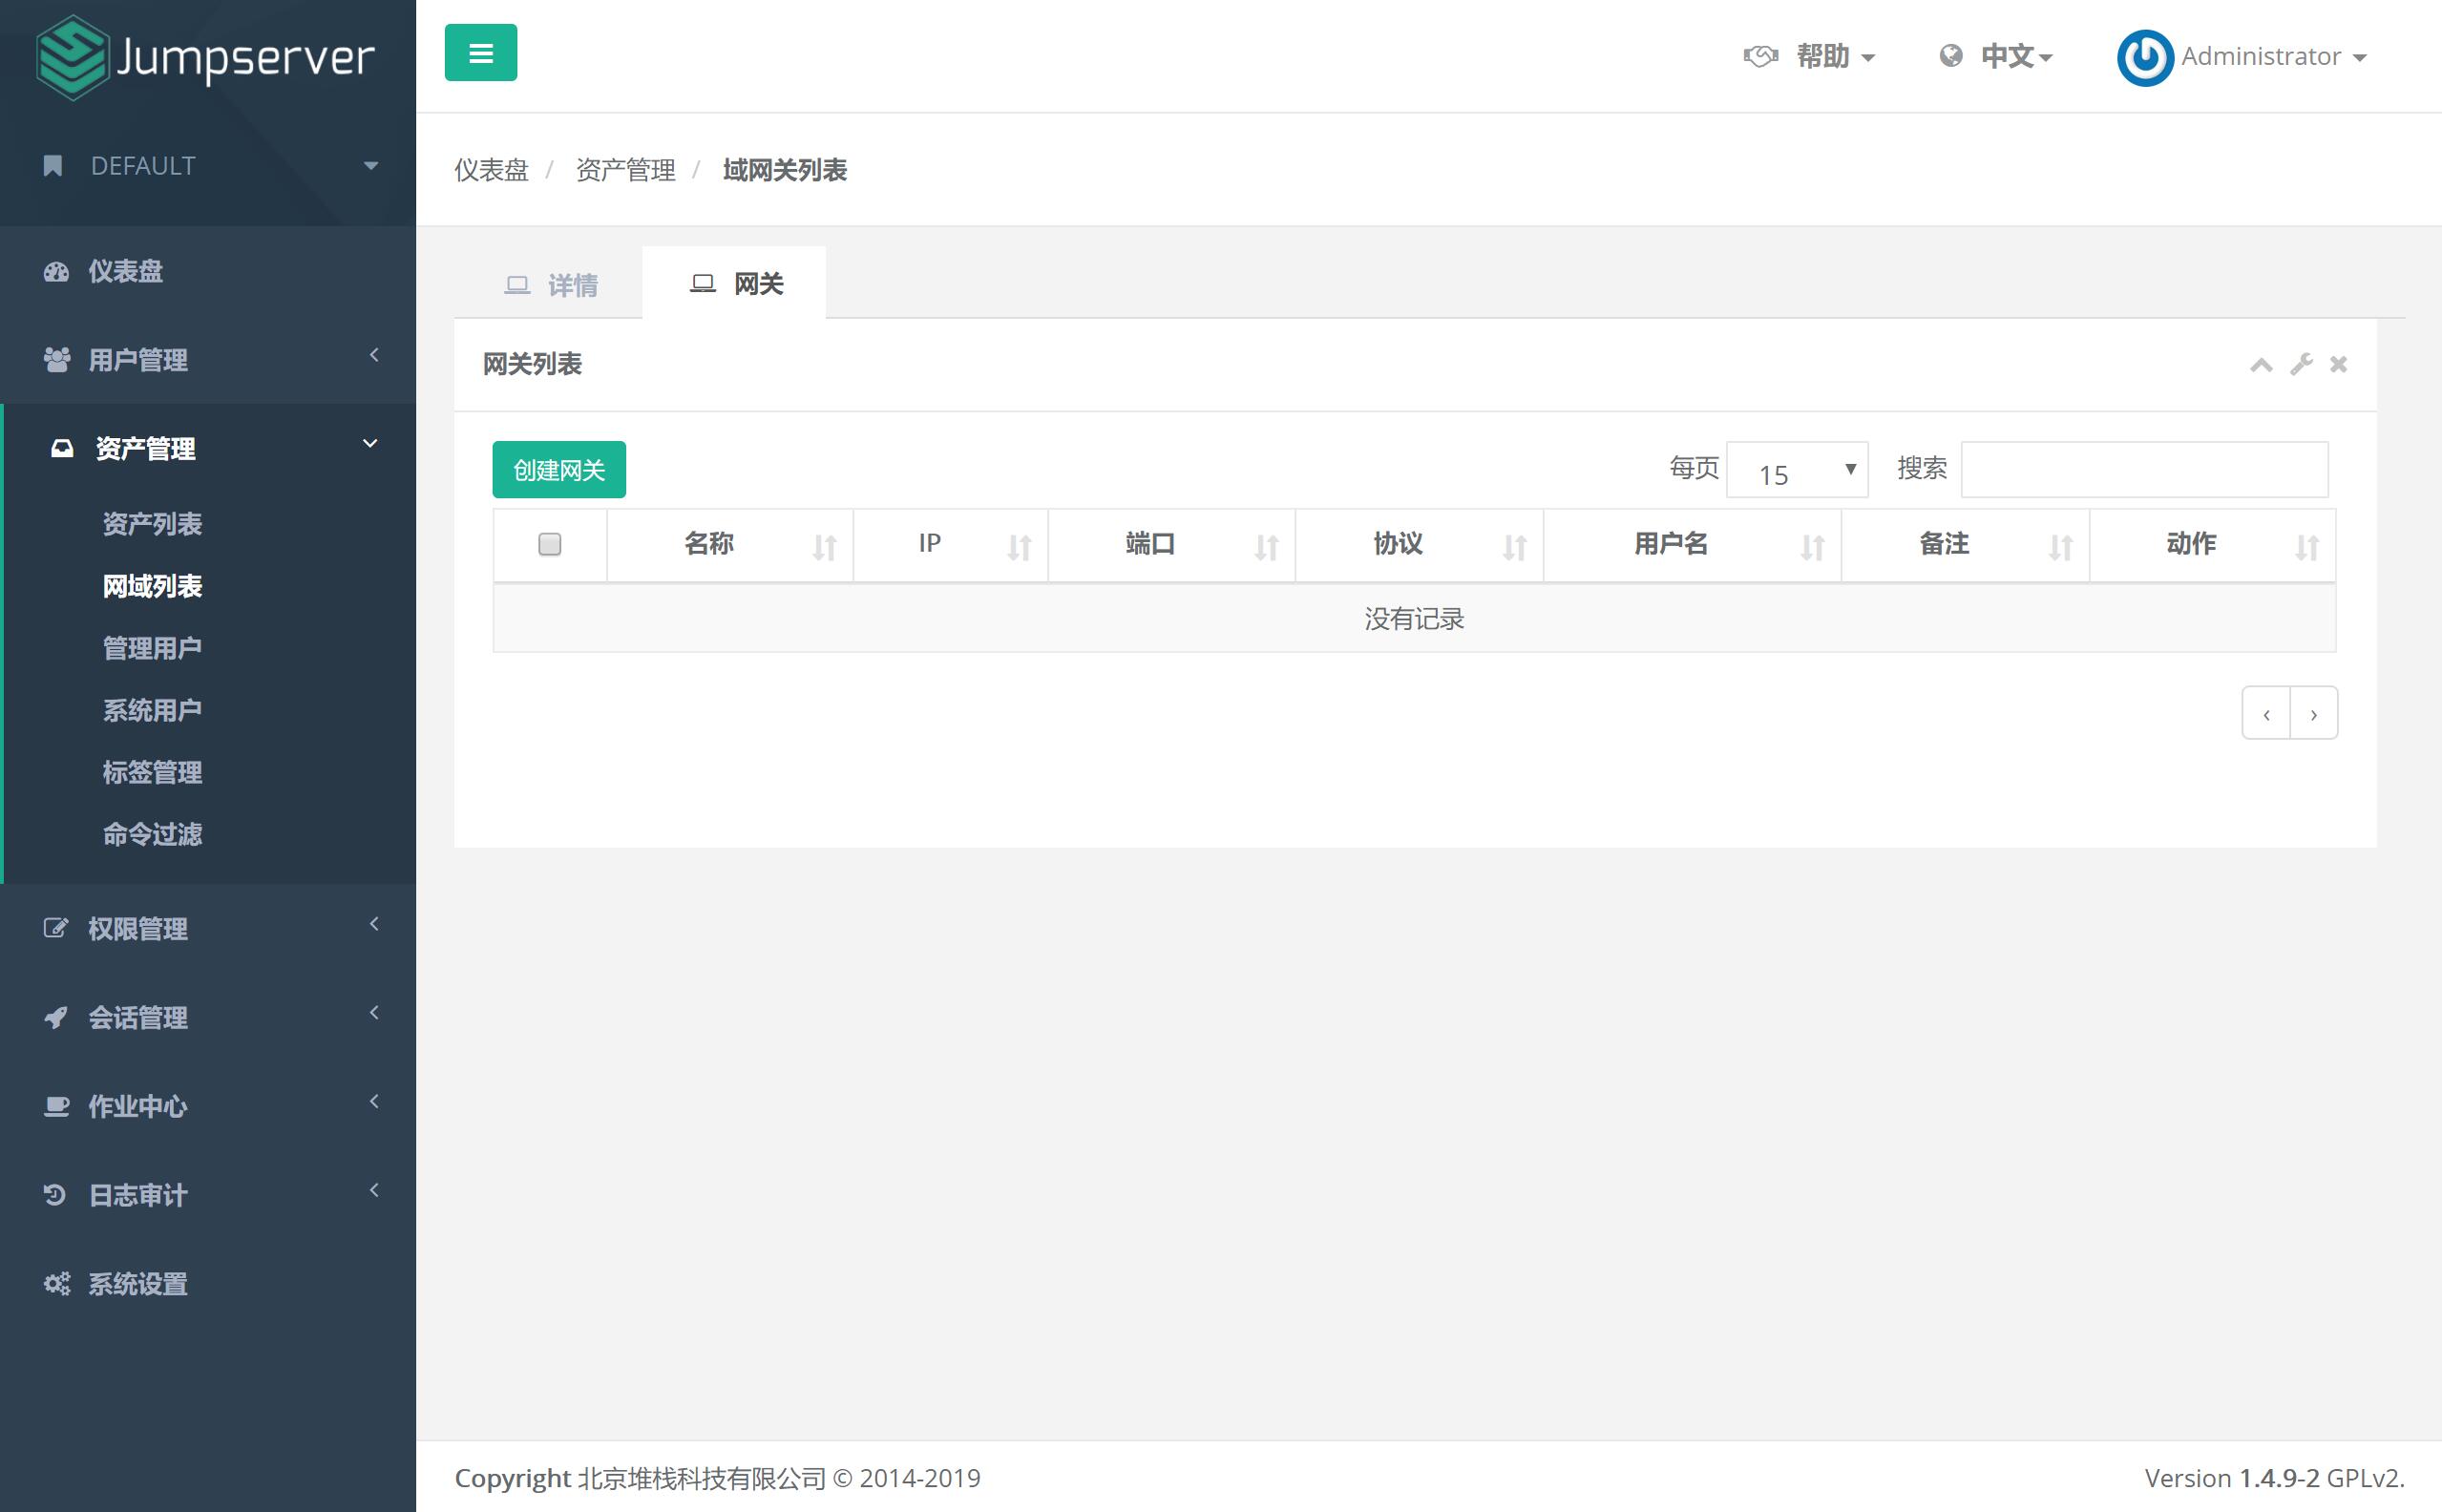
Task: Sort the table by 协议 column
Action: click(1419, 545)
